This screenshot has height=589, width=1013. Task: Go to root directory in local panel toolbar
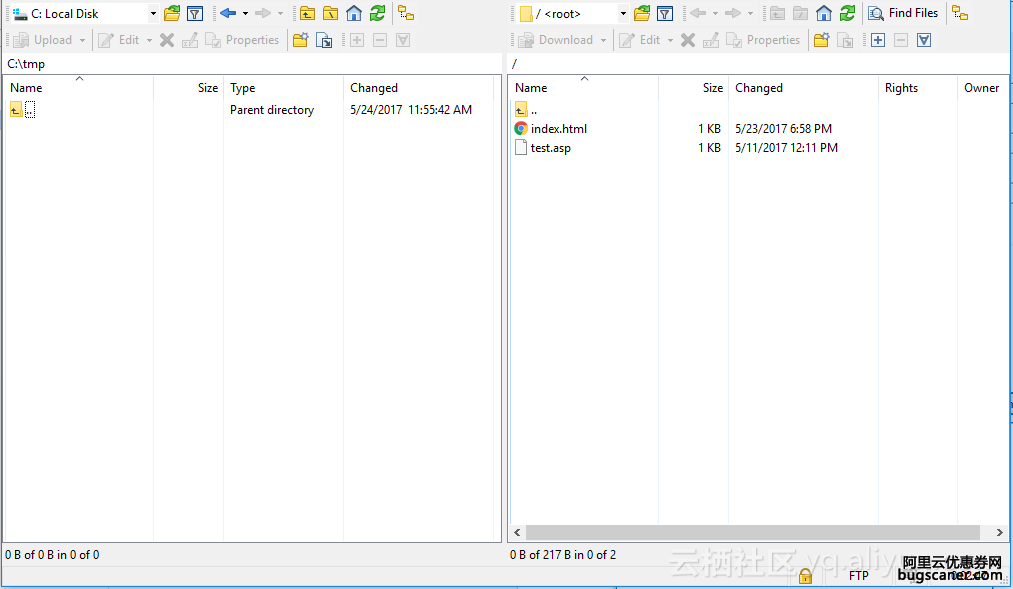(x=331, y=13)
